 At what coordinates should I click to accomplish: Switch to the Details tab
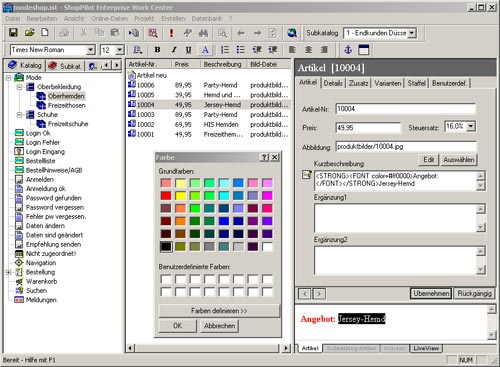click(x=333, y=83)
